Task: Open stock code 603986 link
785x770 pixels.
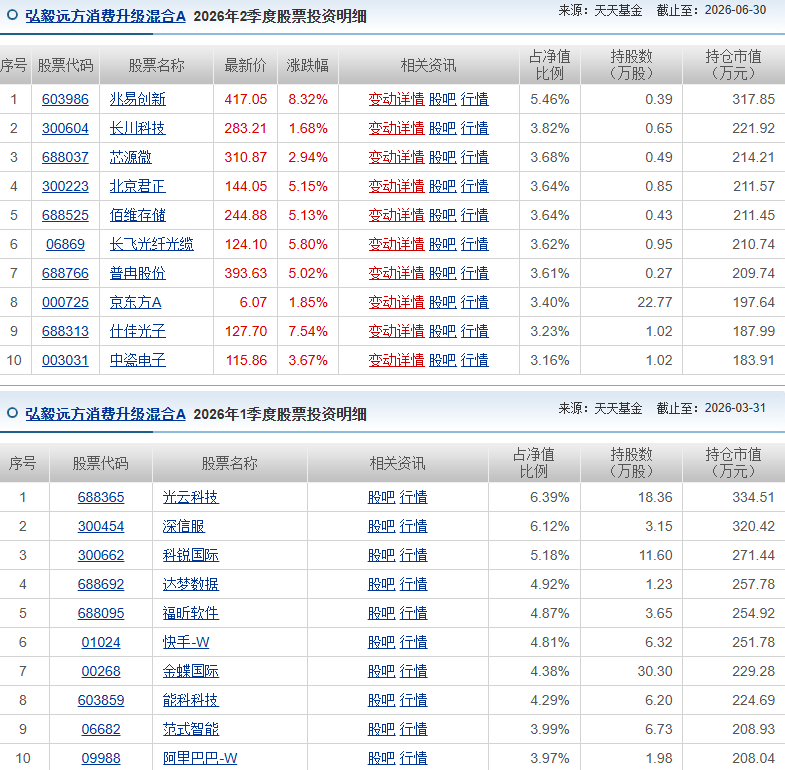Action: tap(65, 99)
